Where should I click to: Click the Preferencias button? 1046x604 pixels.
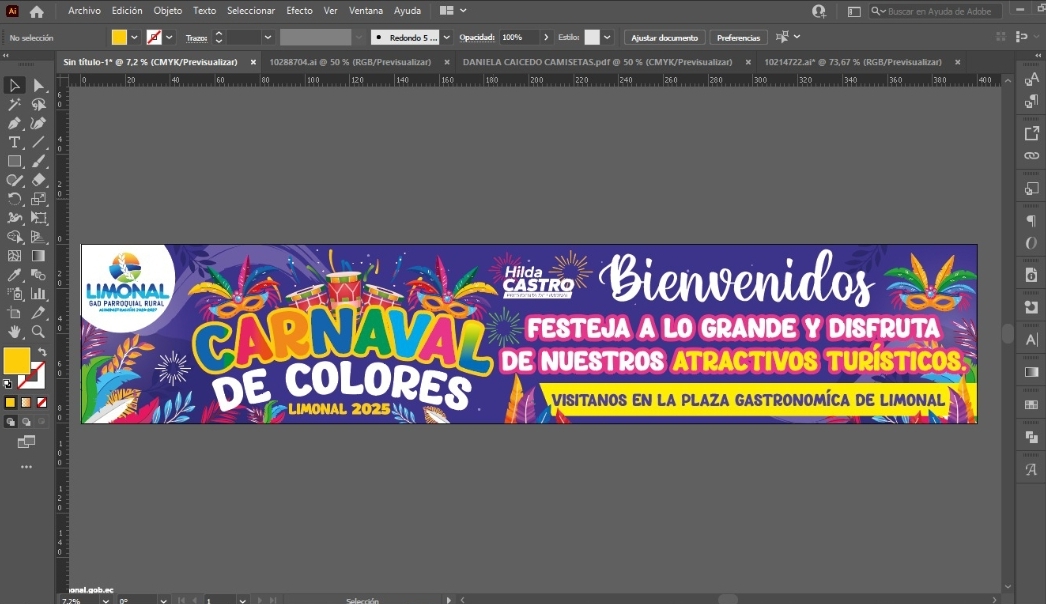[738, 37]
